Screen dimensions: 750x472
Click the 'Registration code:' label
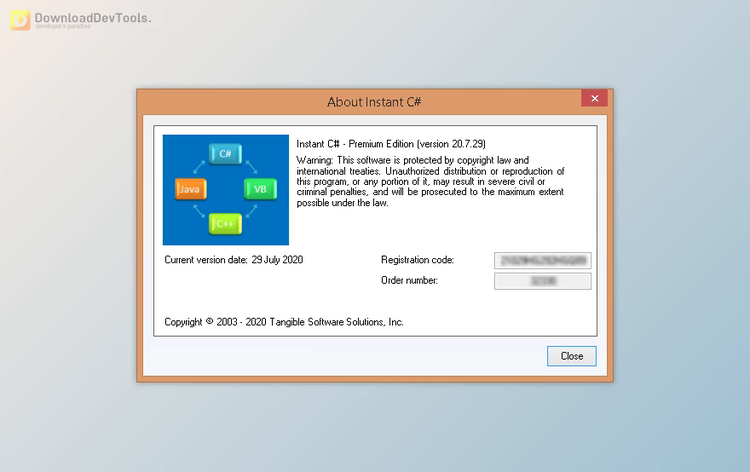coord(417,260)
